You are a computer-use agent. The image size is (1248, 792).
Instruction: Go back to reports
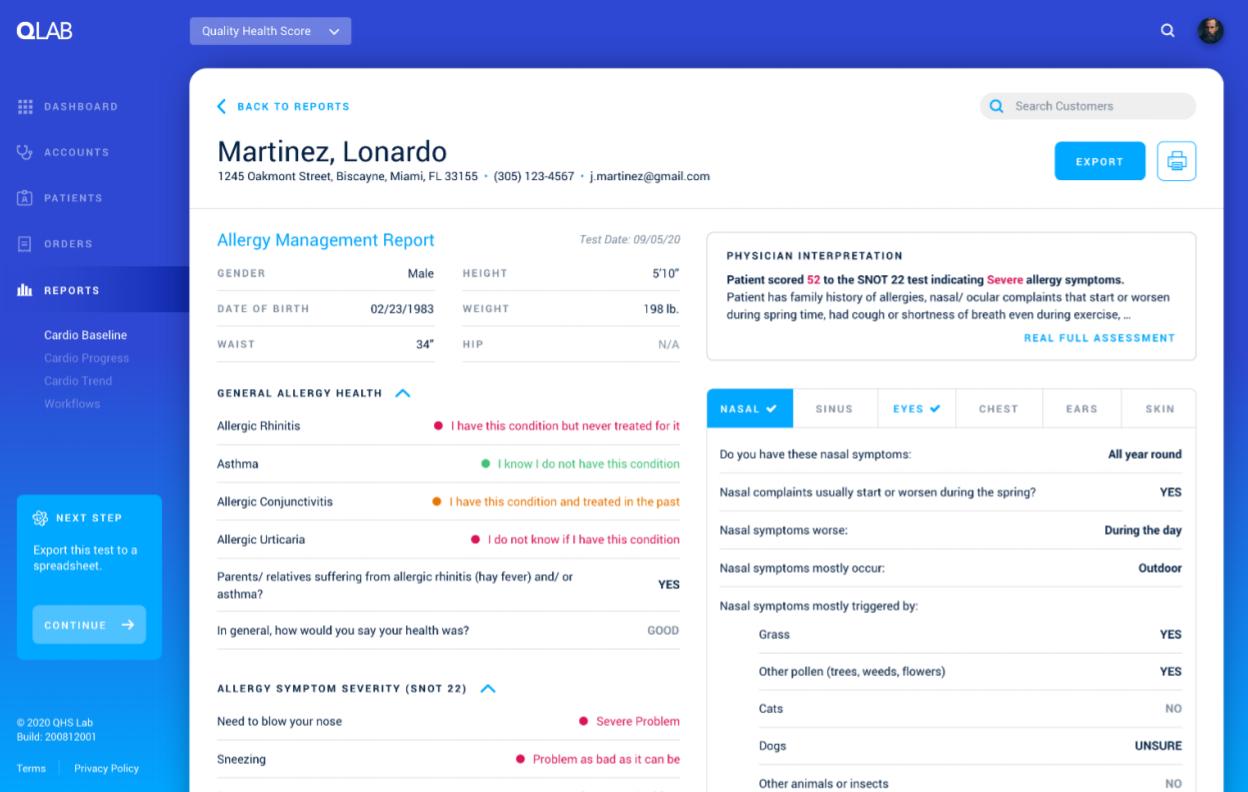(284, 106)
